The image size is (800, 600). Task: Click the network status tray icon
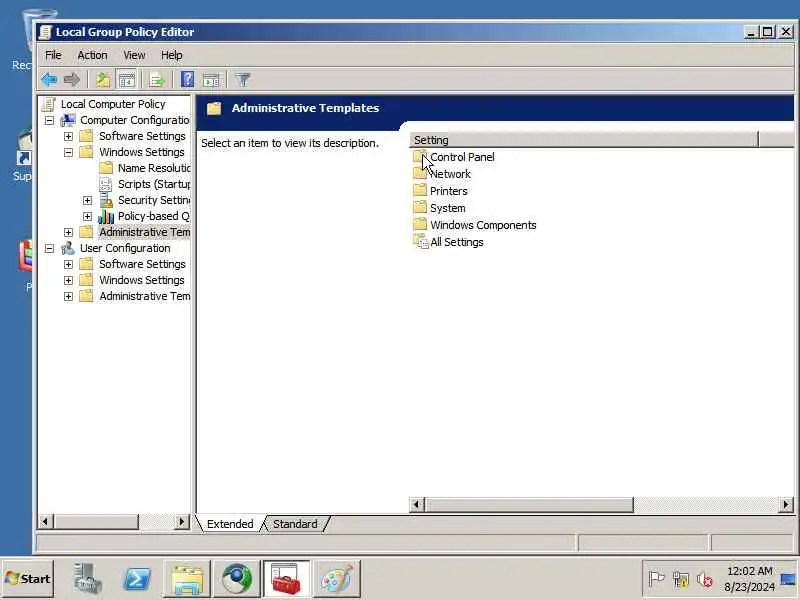[x=681, y=579]
